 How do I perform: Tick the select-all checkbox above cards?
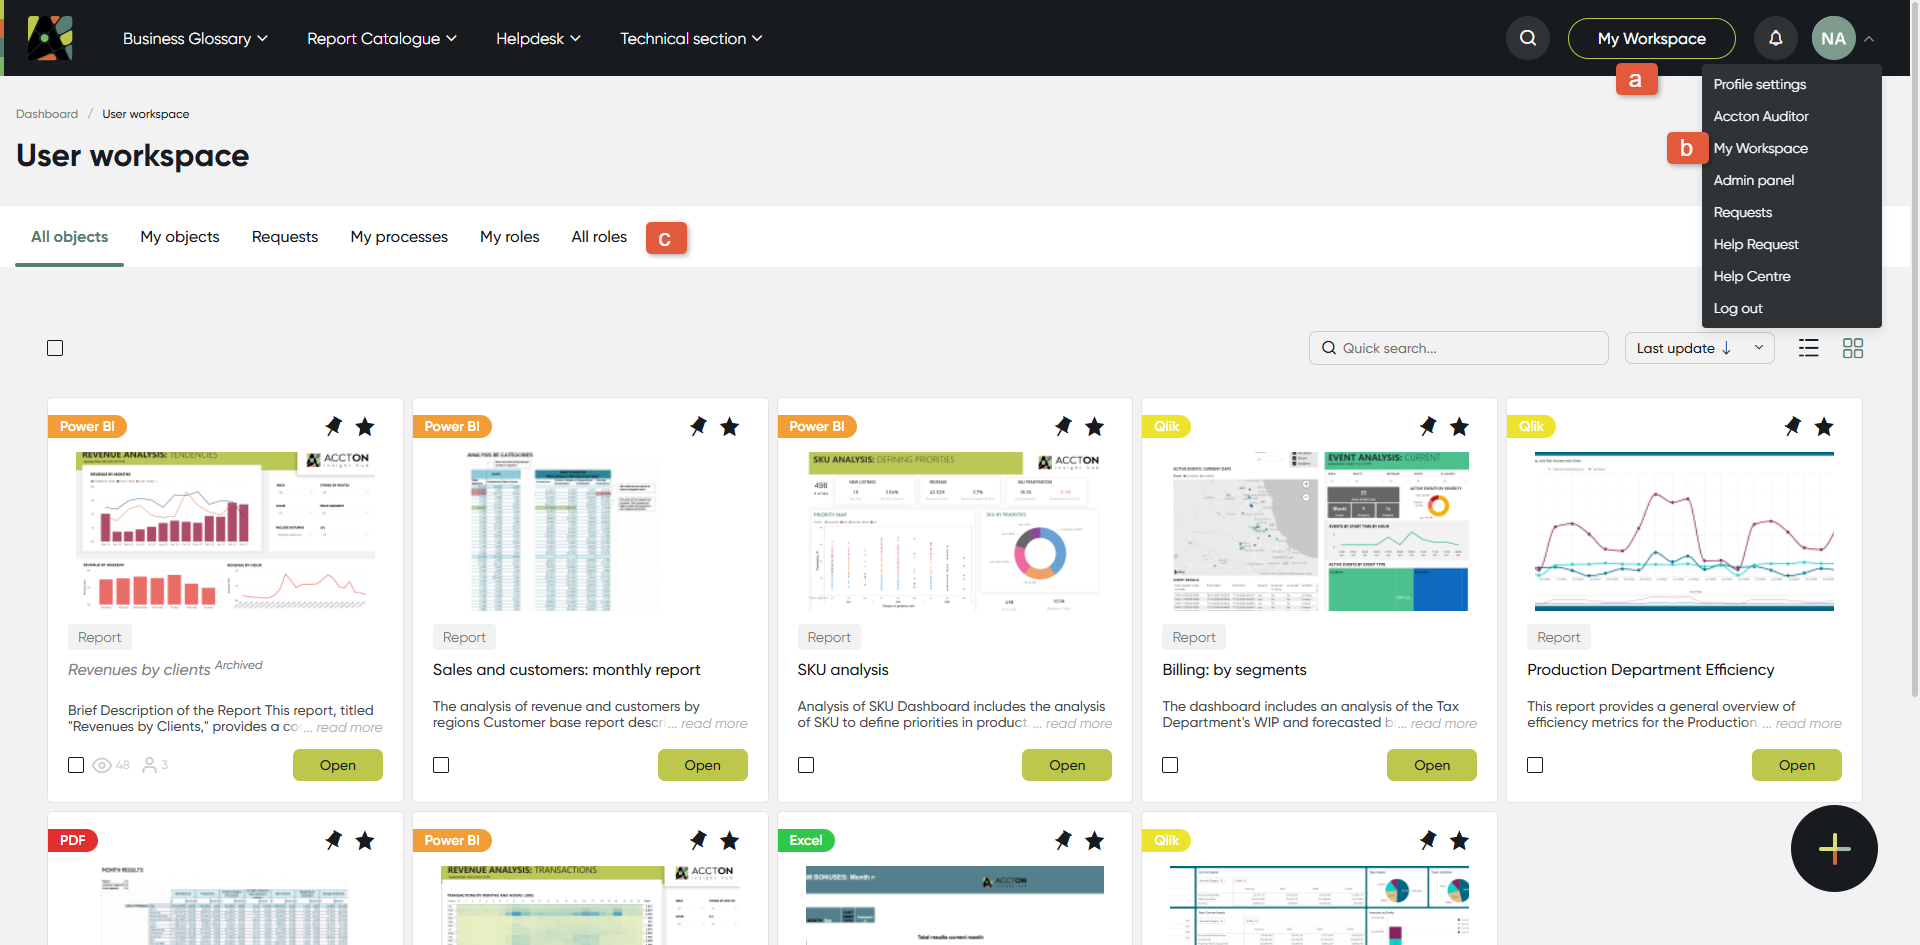55,348
